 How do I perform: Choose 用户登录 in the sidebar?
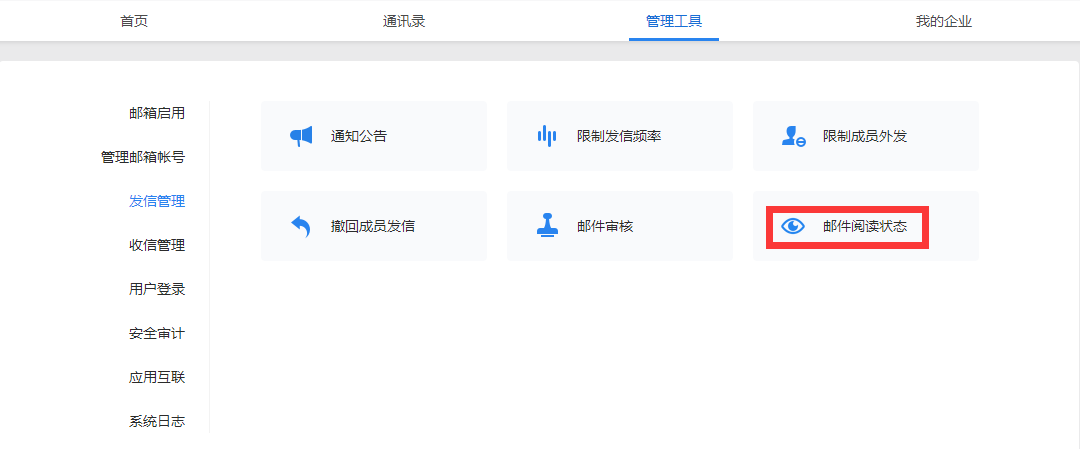click(157, 289)
